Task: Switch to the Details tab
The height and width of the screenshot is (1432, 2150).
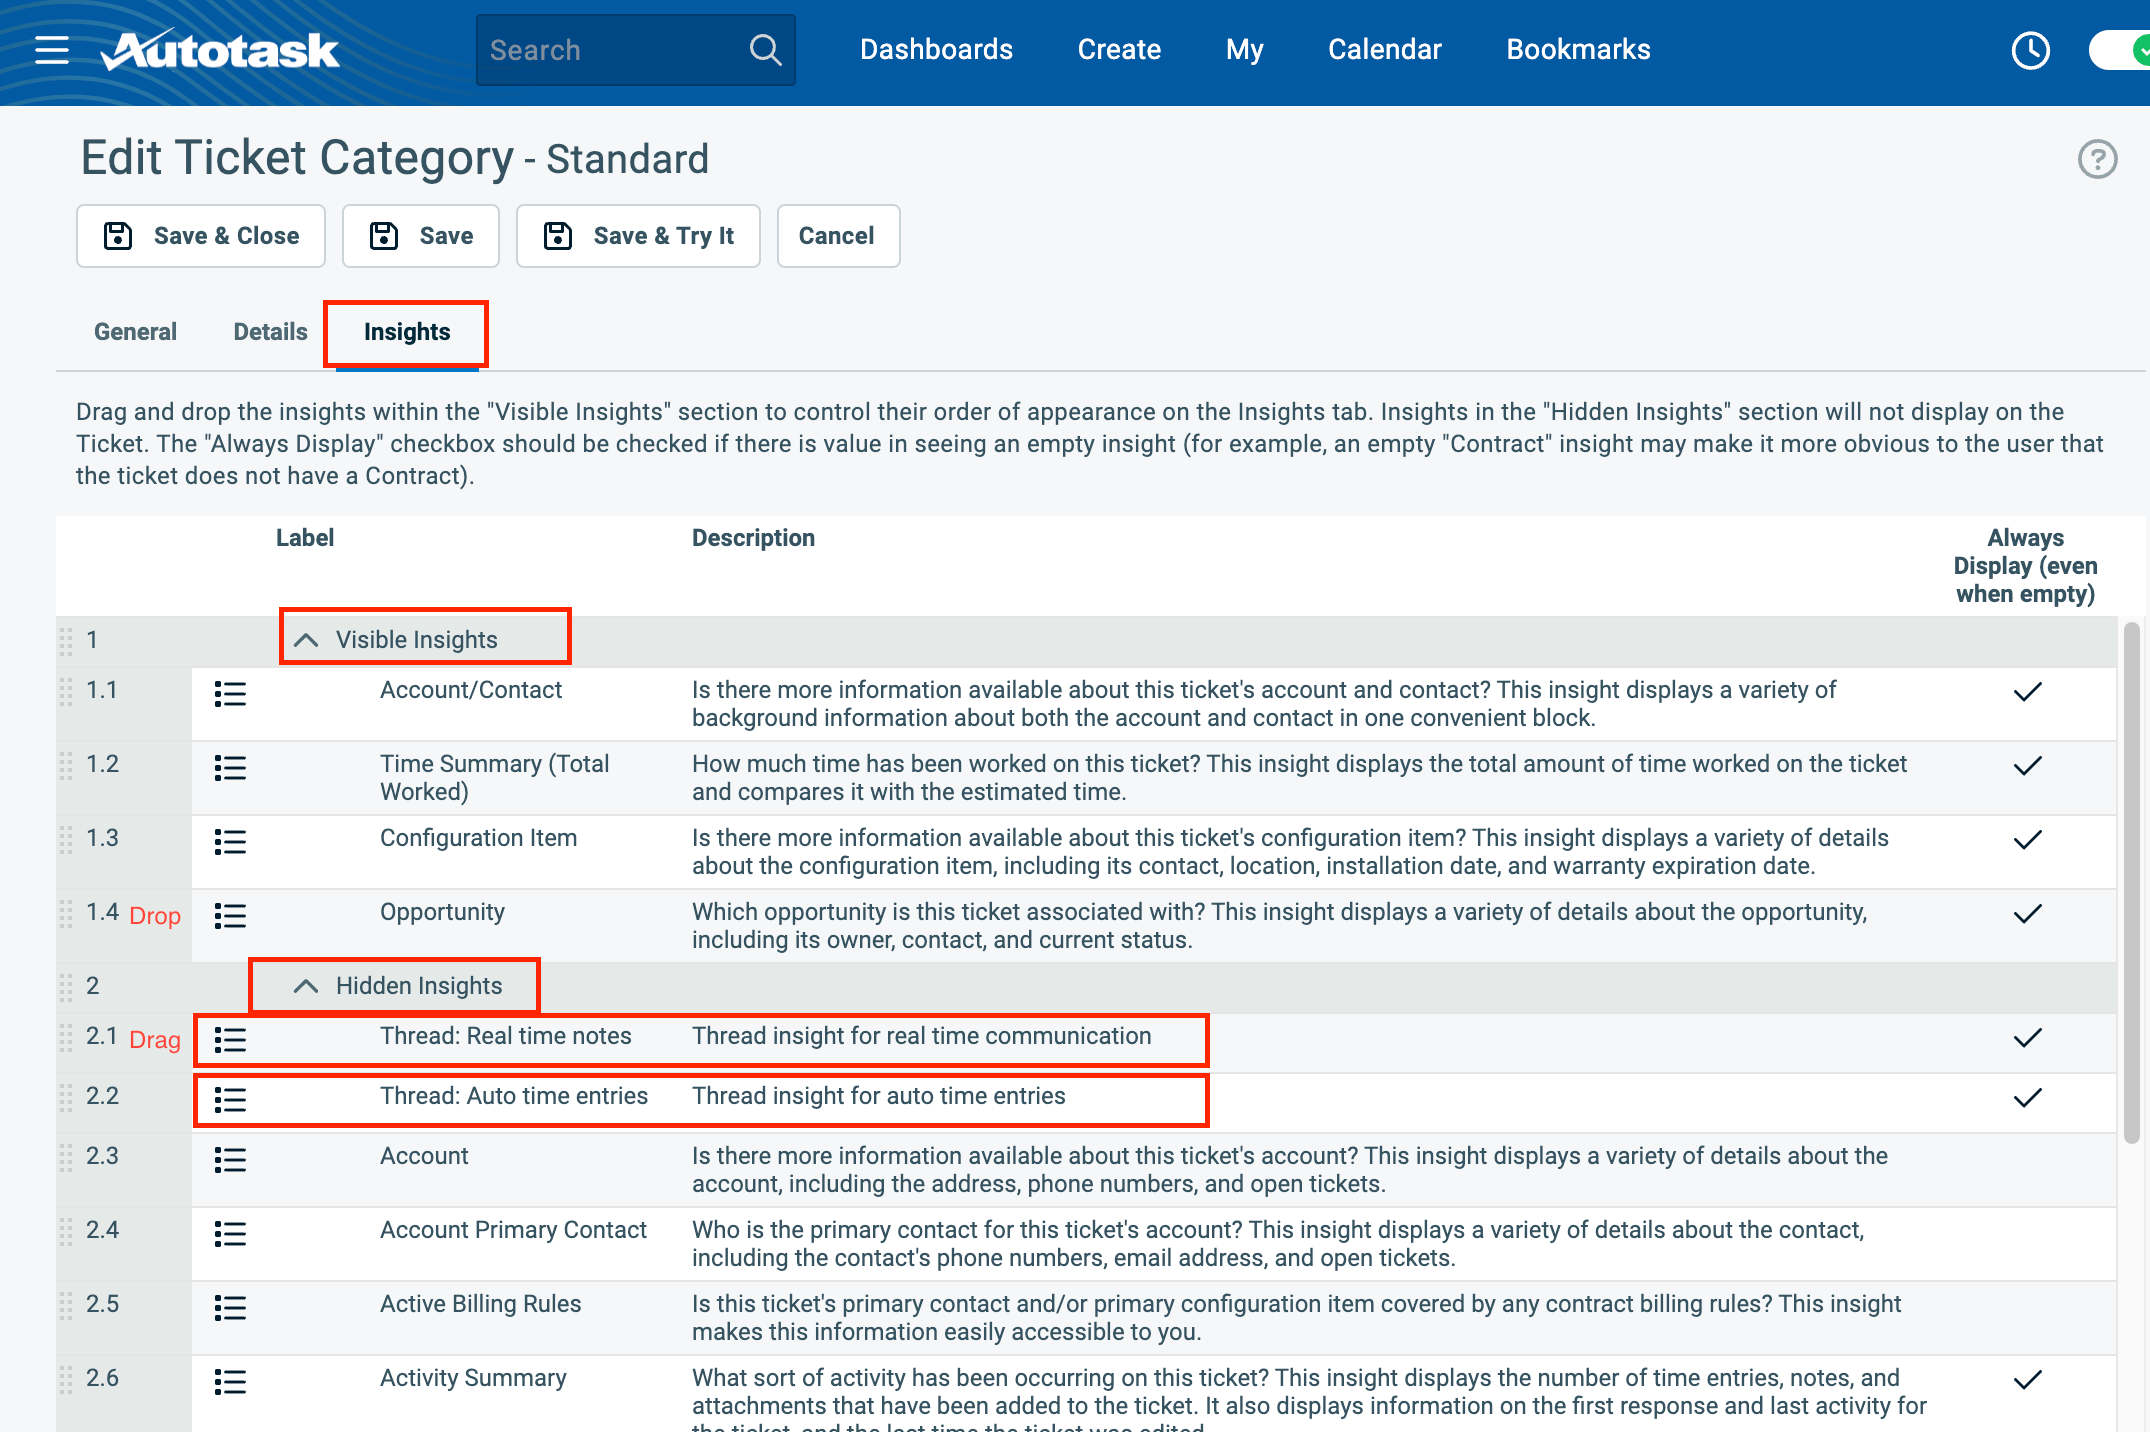Action: [270, 332]
